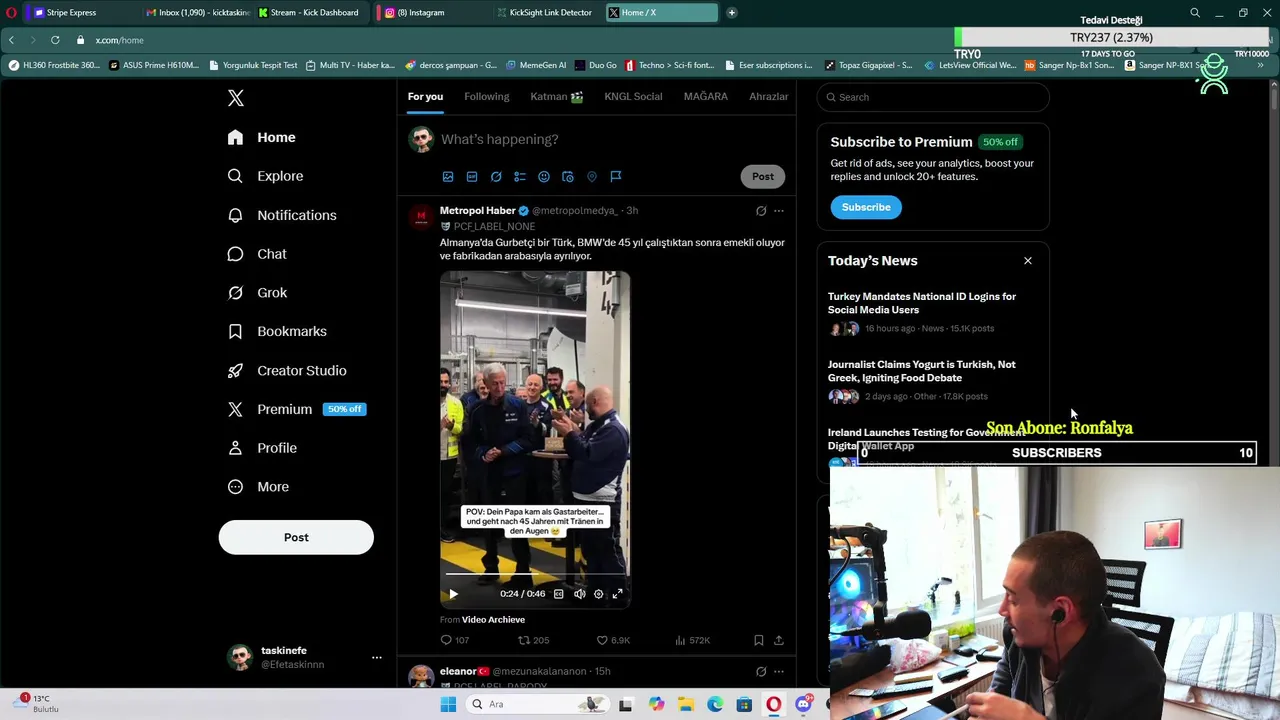Open a new browser tab
Image resolution: width=1280 pixels, height=720 pixels.
(731, 12)
